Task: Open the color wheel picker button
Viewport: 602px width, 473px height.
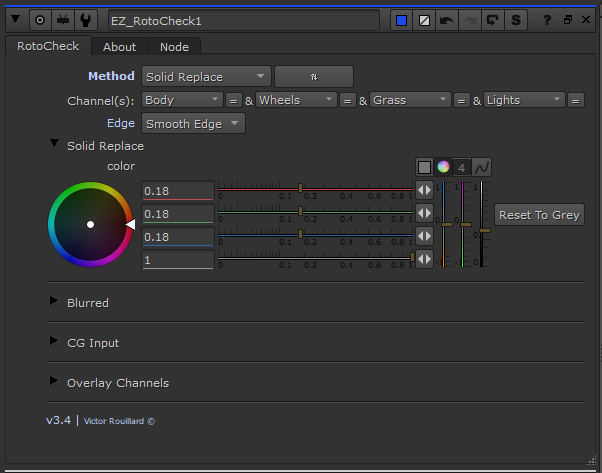Action: [443, 167]
